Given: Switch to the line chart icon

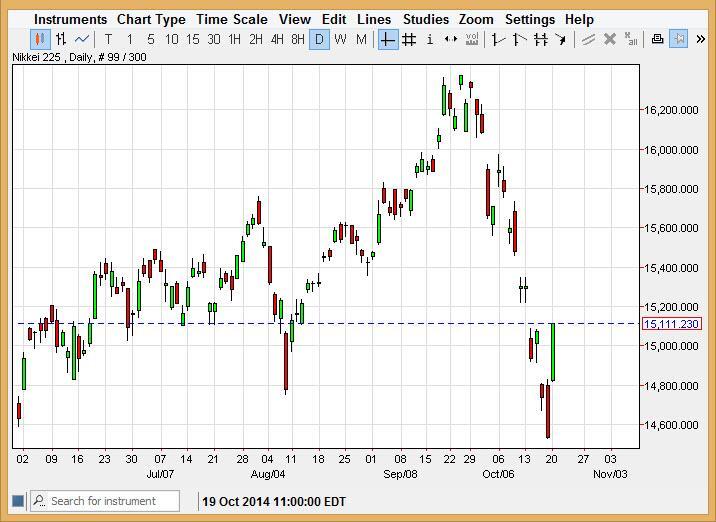Looking at the screenshot, I should coord(82,40).
